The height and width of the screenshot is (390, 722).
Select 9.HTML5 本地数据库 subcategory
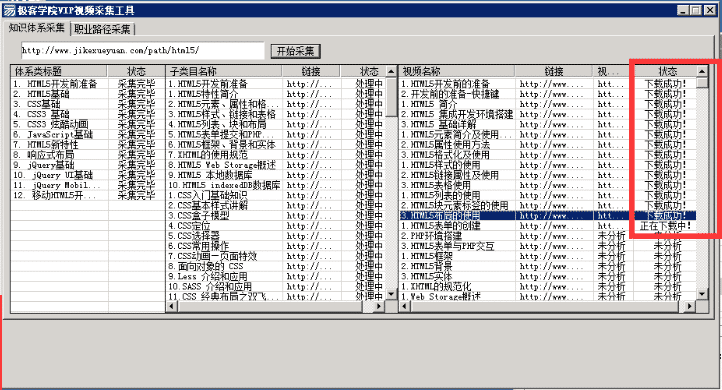tap(276, 175)
